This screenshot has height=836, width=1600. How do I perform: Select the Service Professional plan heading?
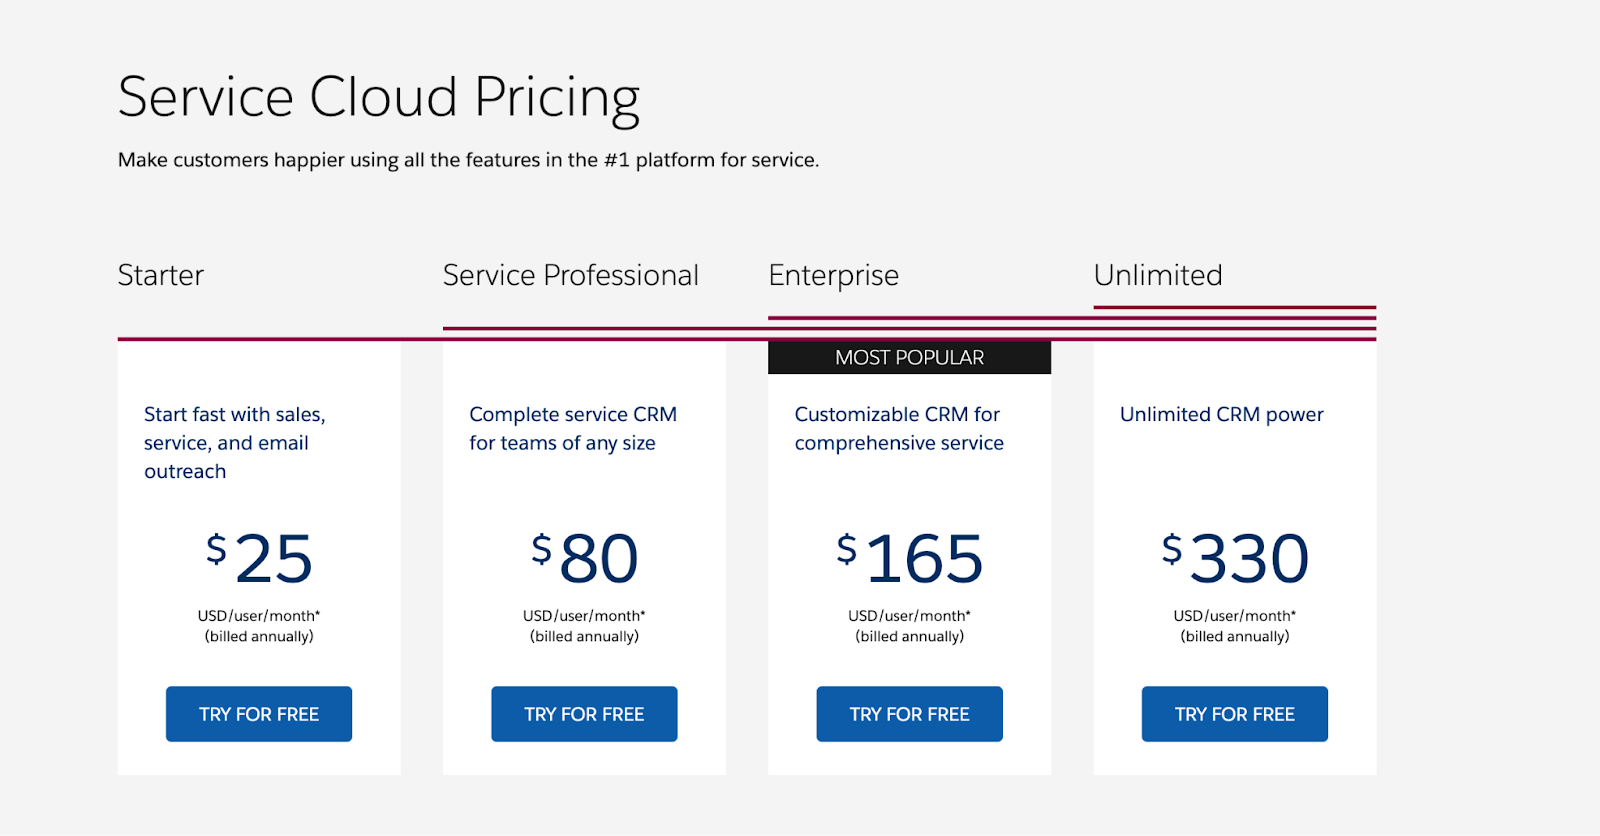pyautogui.click(x=570, y=275)
